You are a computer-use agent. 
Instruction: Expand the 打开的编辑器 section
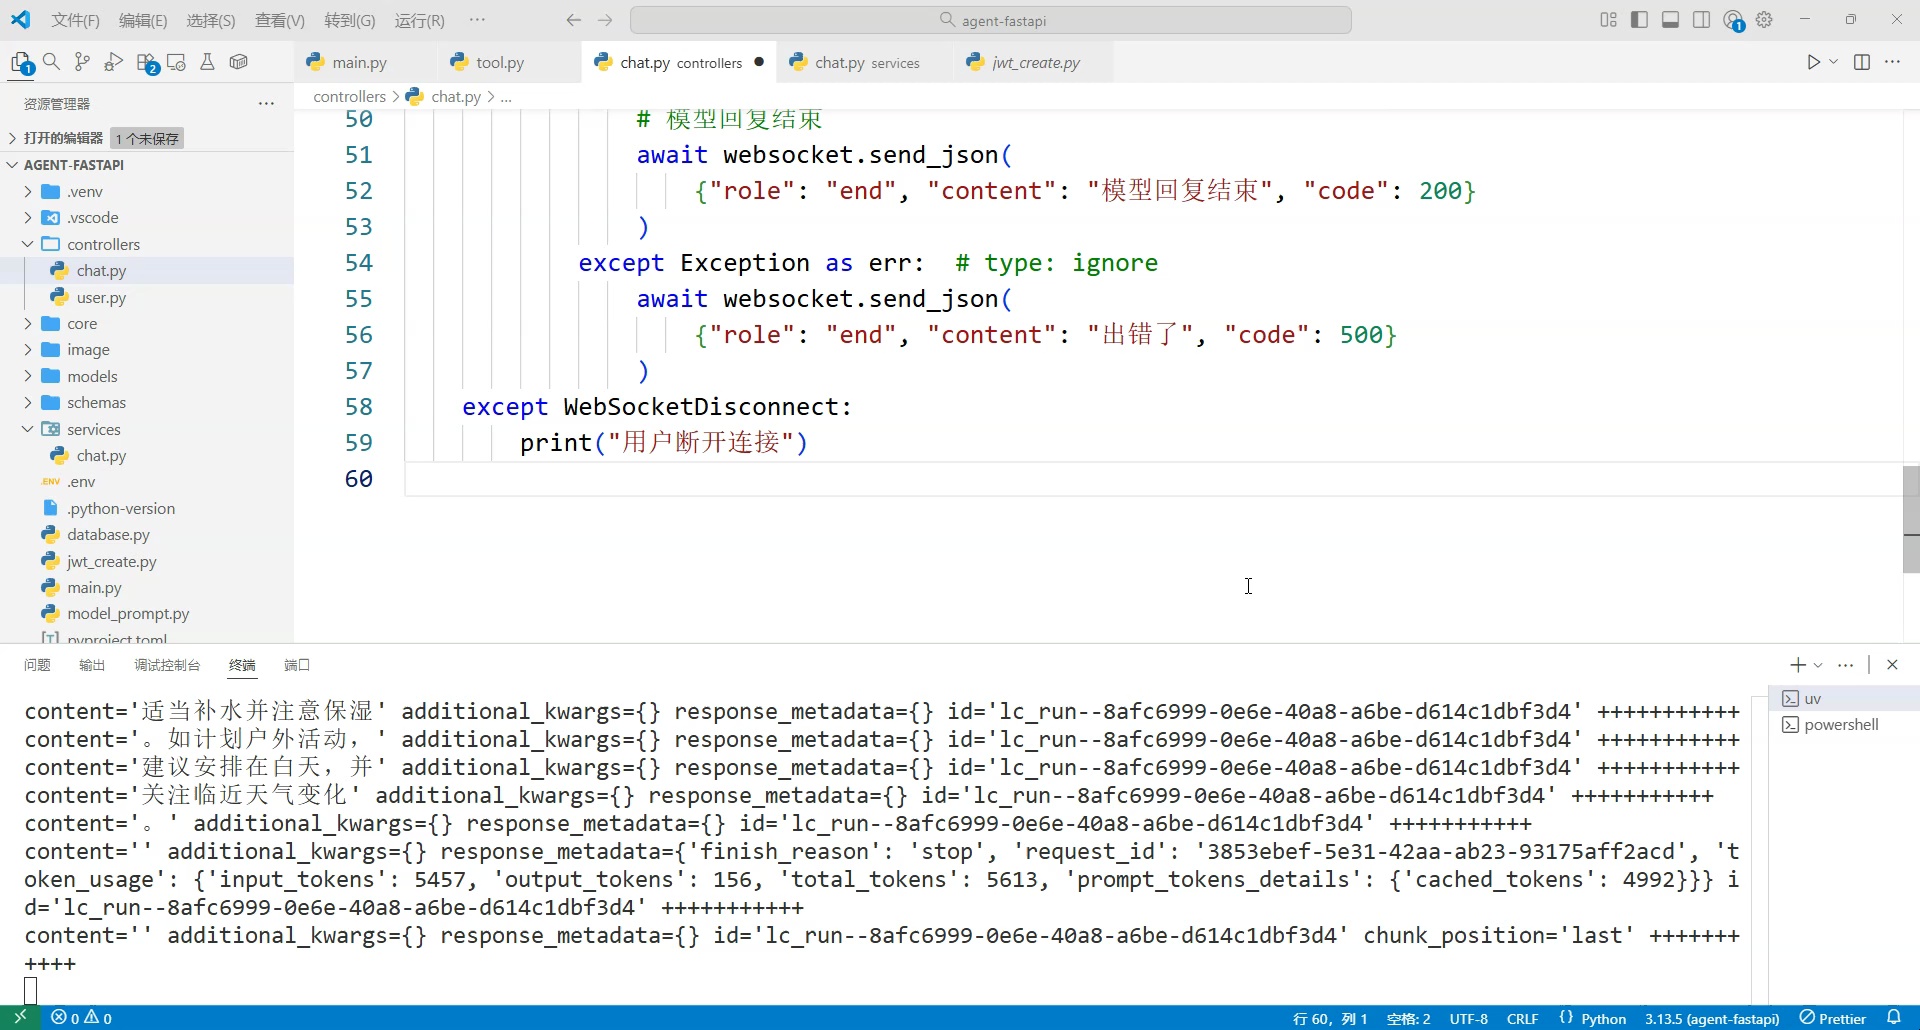12,138
